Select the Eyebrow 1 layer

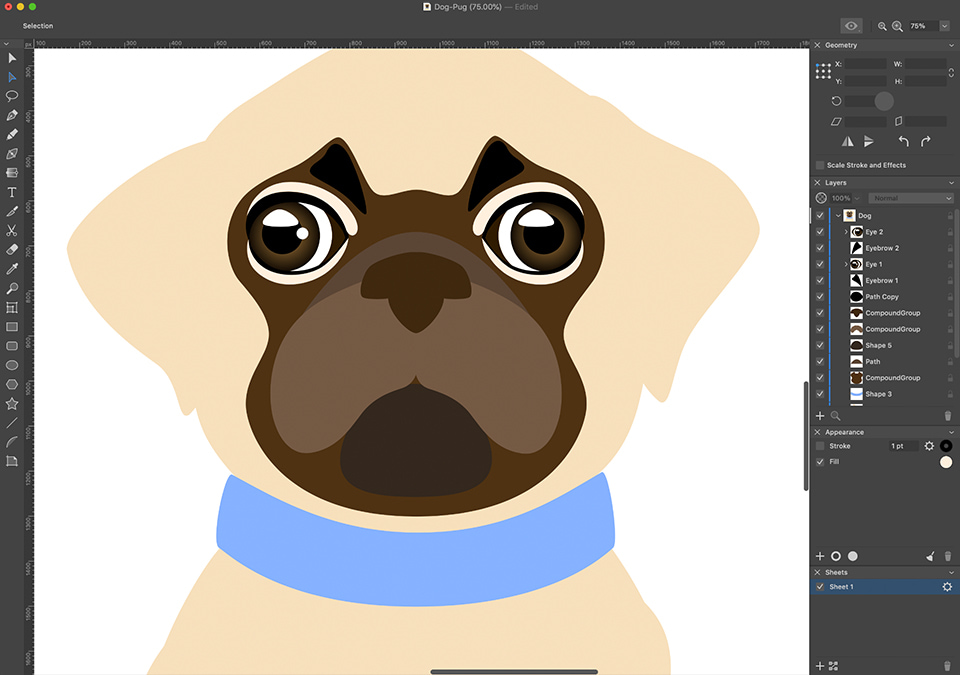[x=882, y=281]
